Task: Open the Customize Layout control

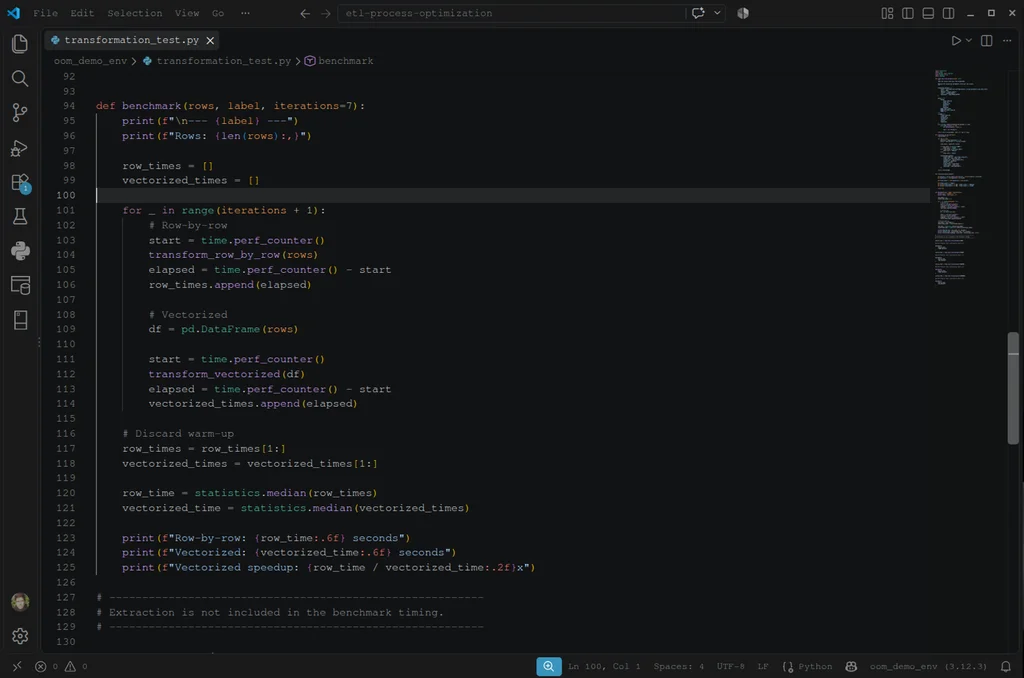Action: coord(887,13)
